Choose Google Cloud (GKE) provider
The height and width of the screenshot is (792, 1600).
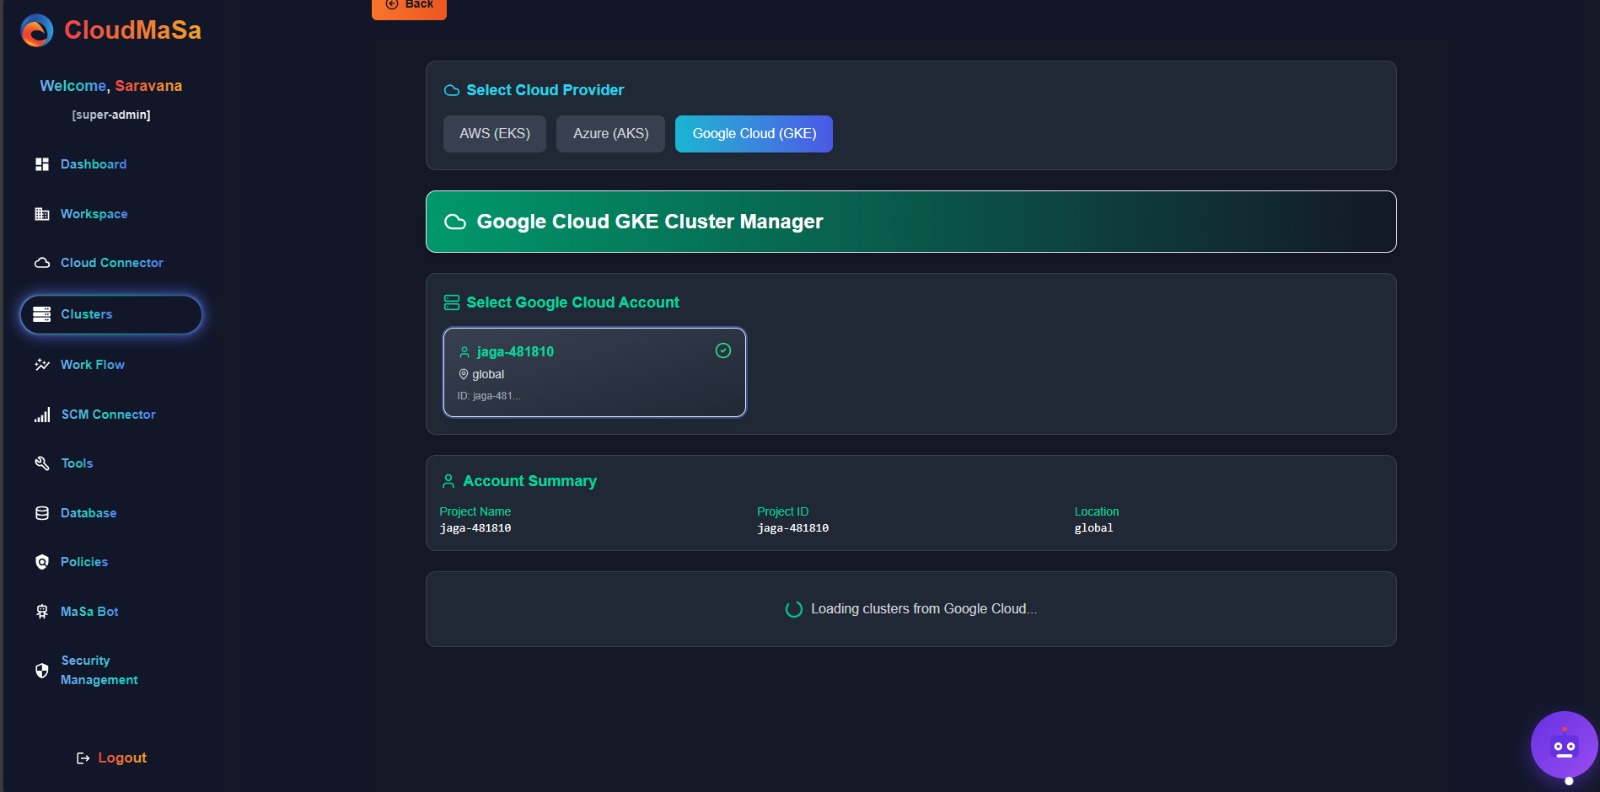click(x=754, y=134)
